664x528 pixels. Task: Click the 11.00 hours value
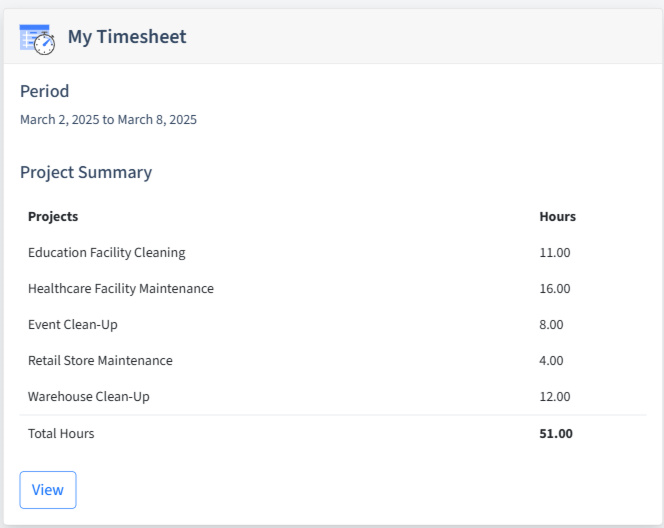pos(555,253)
